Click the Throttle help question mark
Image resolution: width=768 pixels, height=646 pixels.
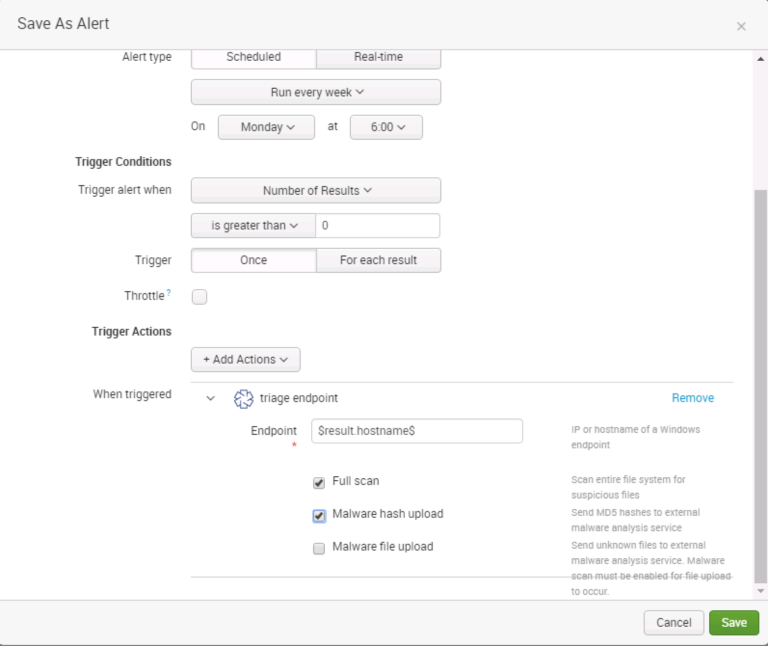click(x=168, y=294)
